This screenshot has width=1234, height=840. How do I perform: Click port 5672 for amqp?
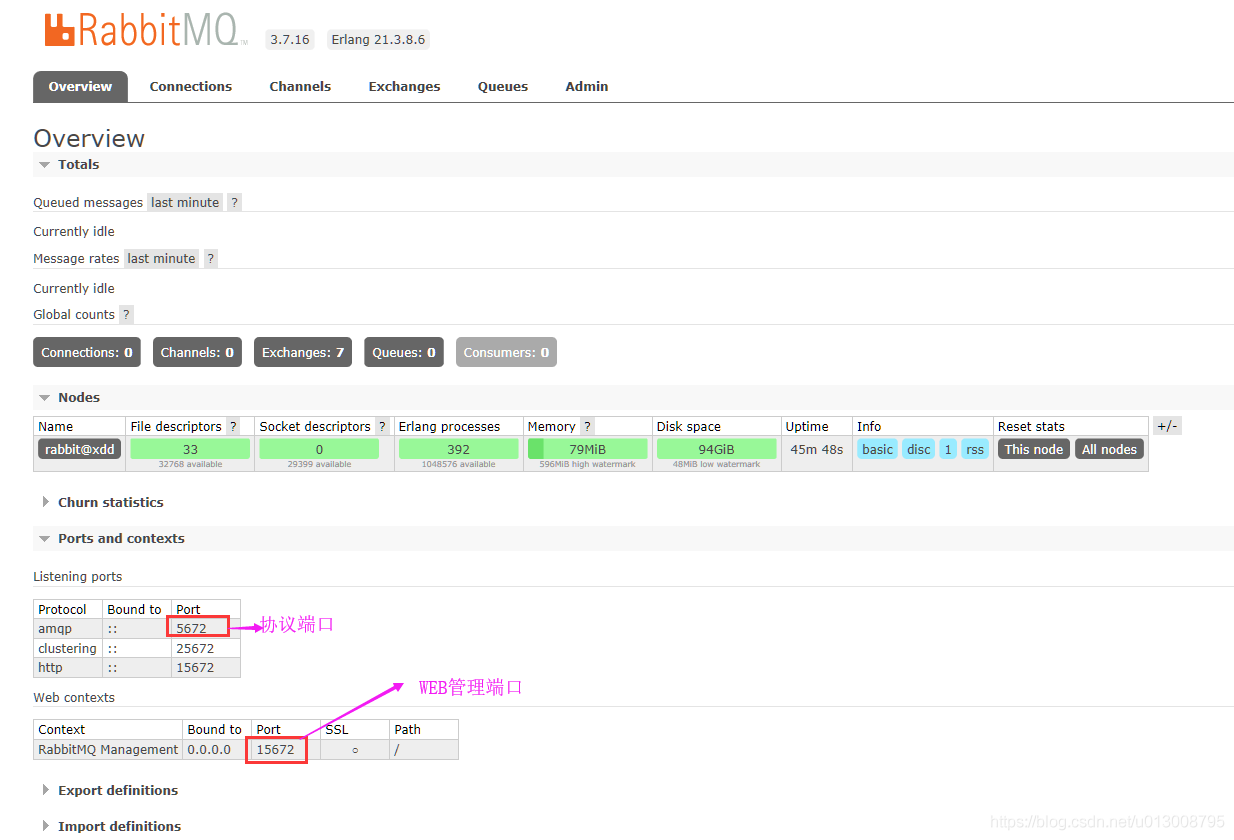[206, 629]
